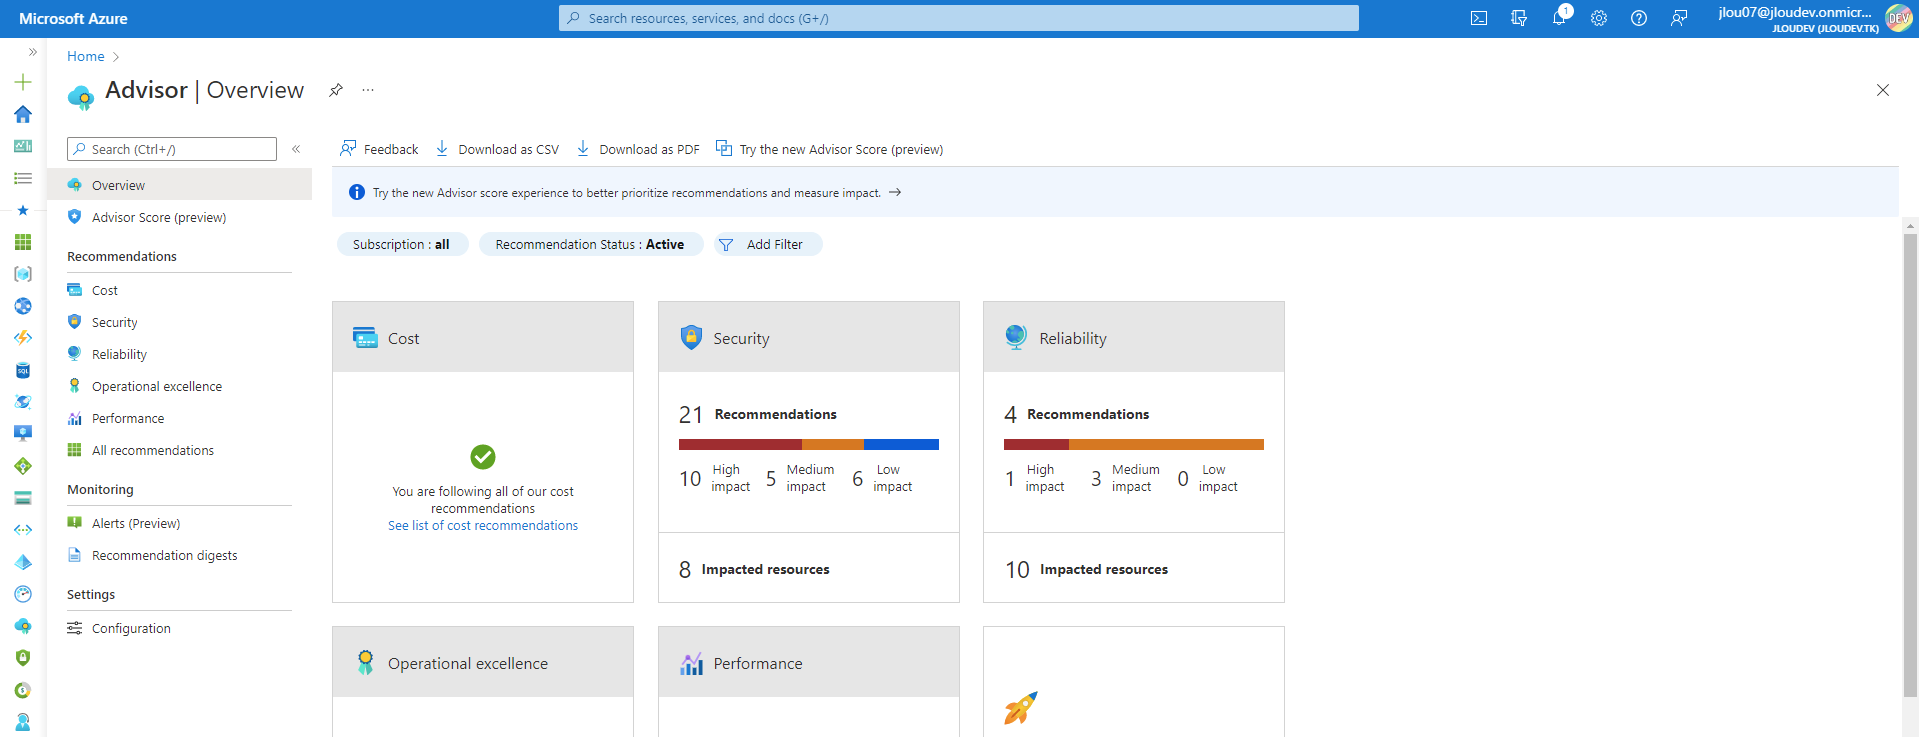This screenshot has height=737, width=1919.
Task: Open the Storage accounts icon
Action: click(x=23, y=498)
